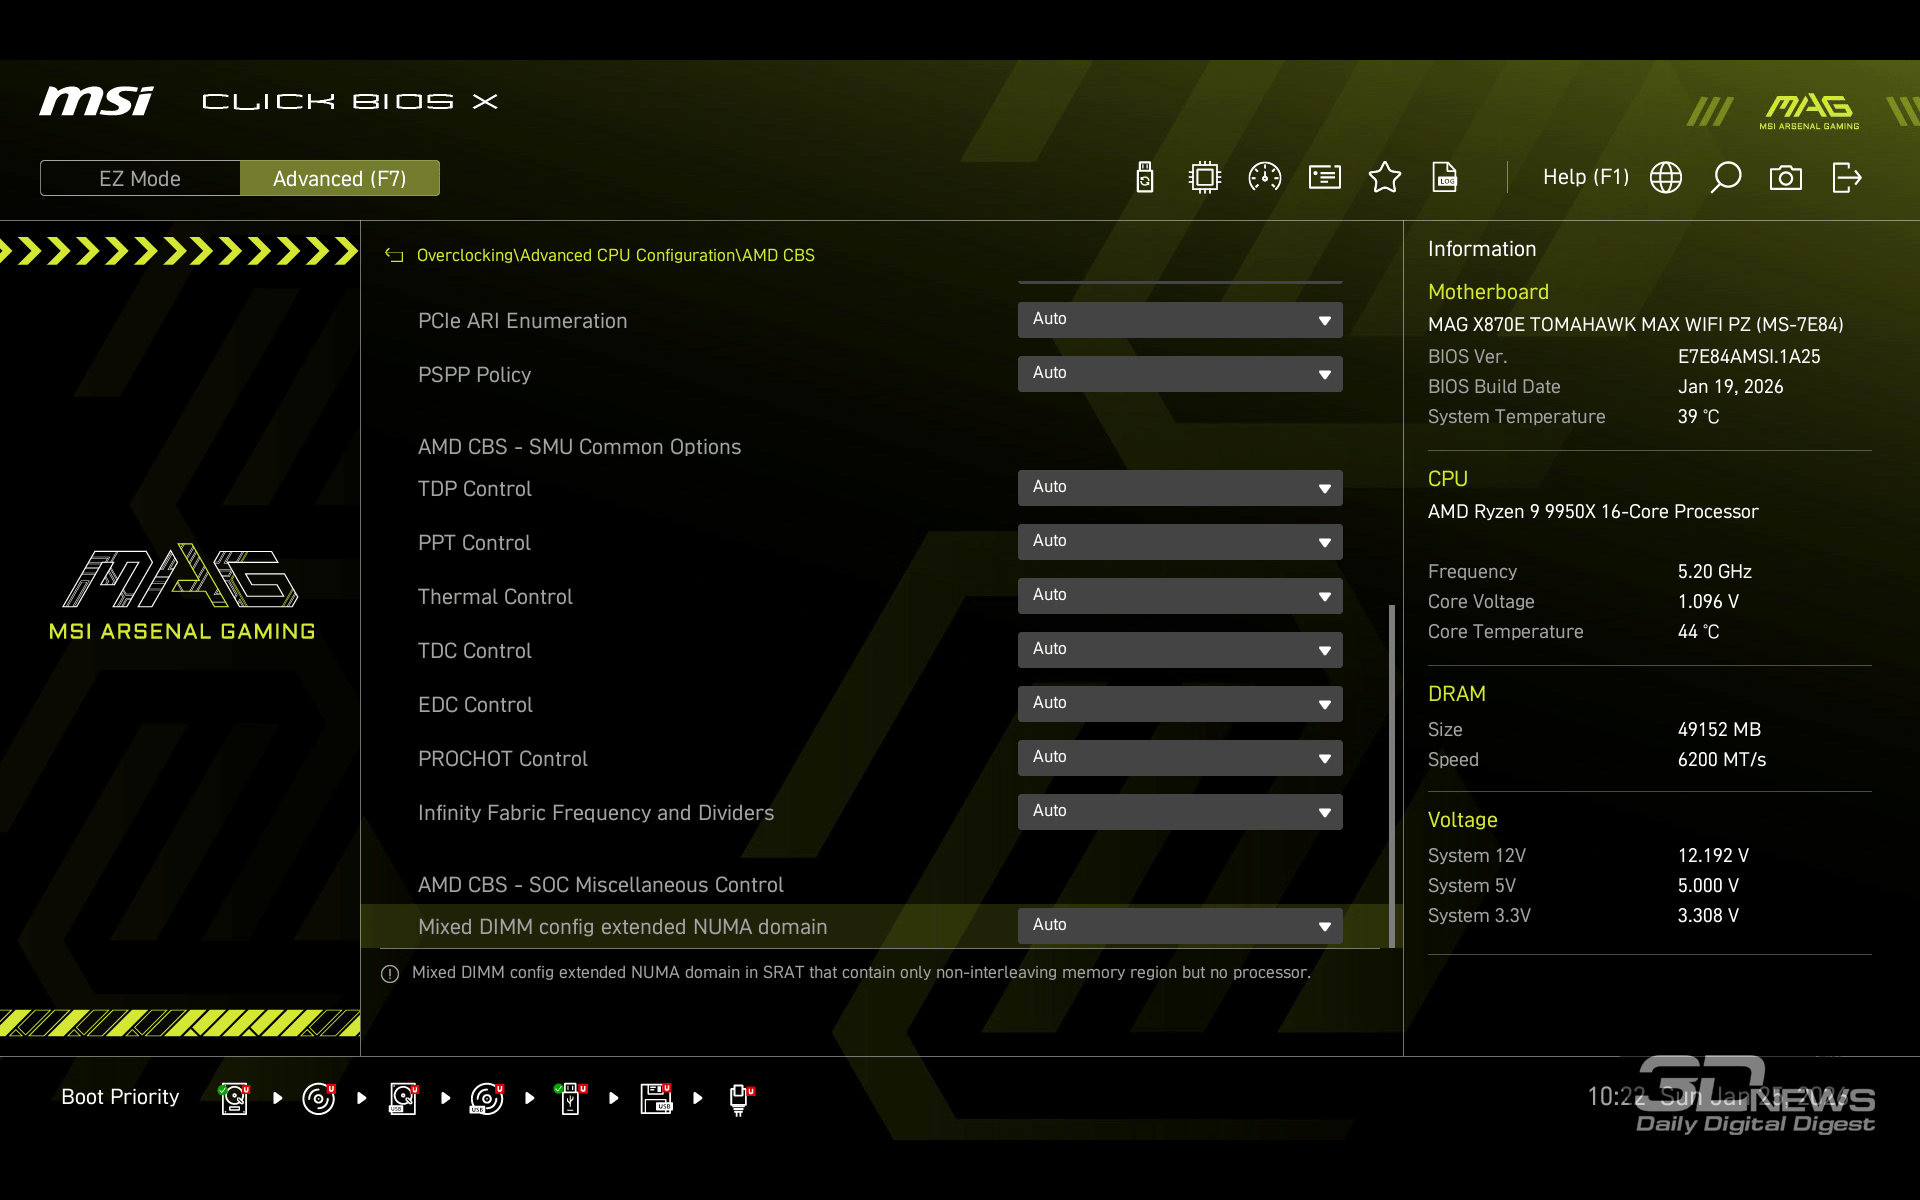This screenshot has width=1920, height=1200.
Task: Open Mixed DIMM config NUMA domain dropdown
Action: (x=1179, y=926)
